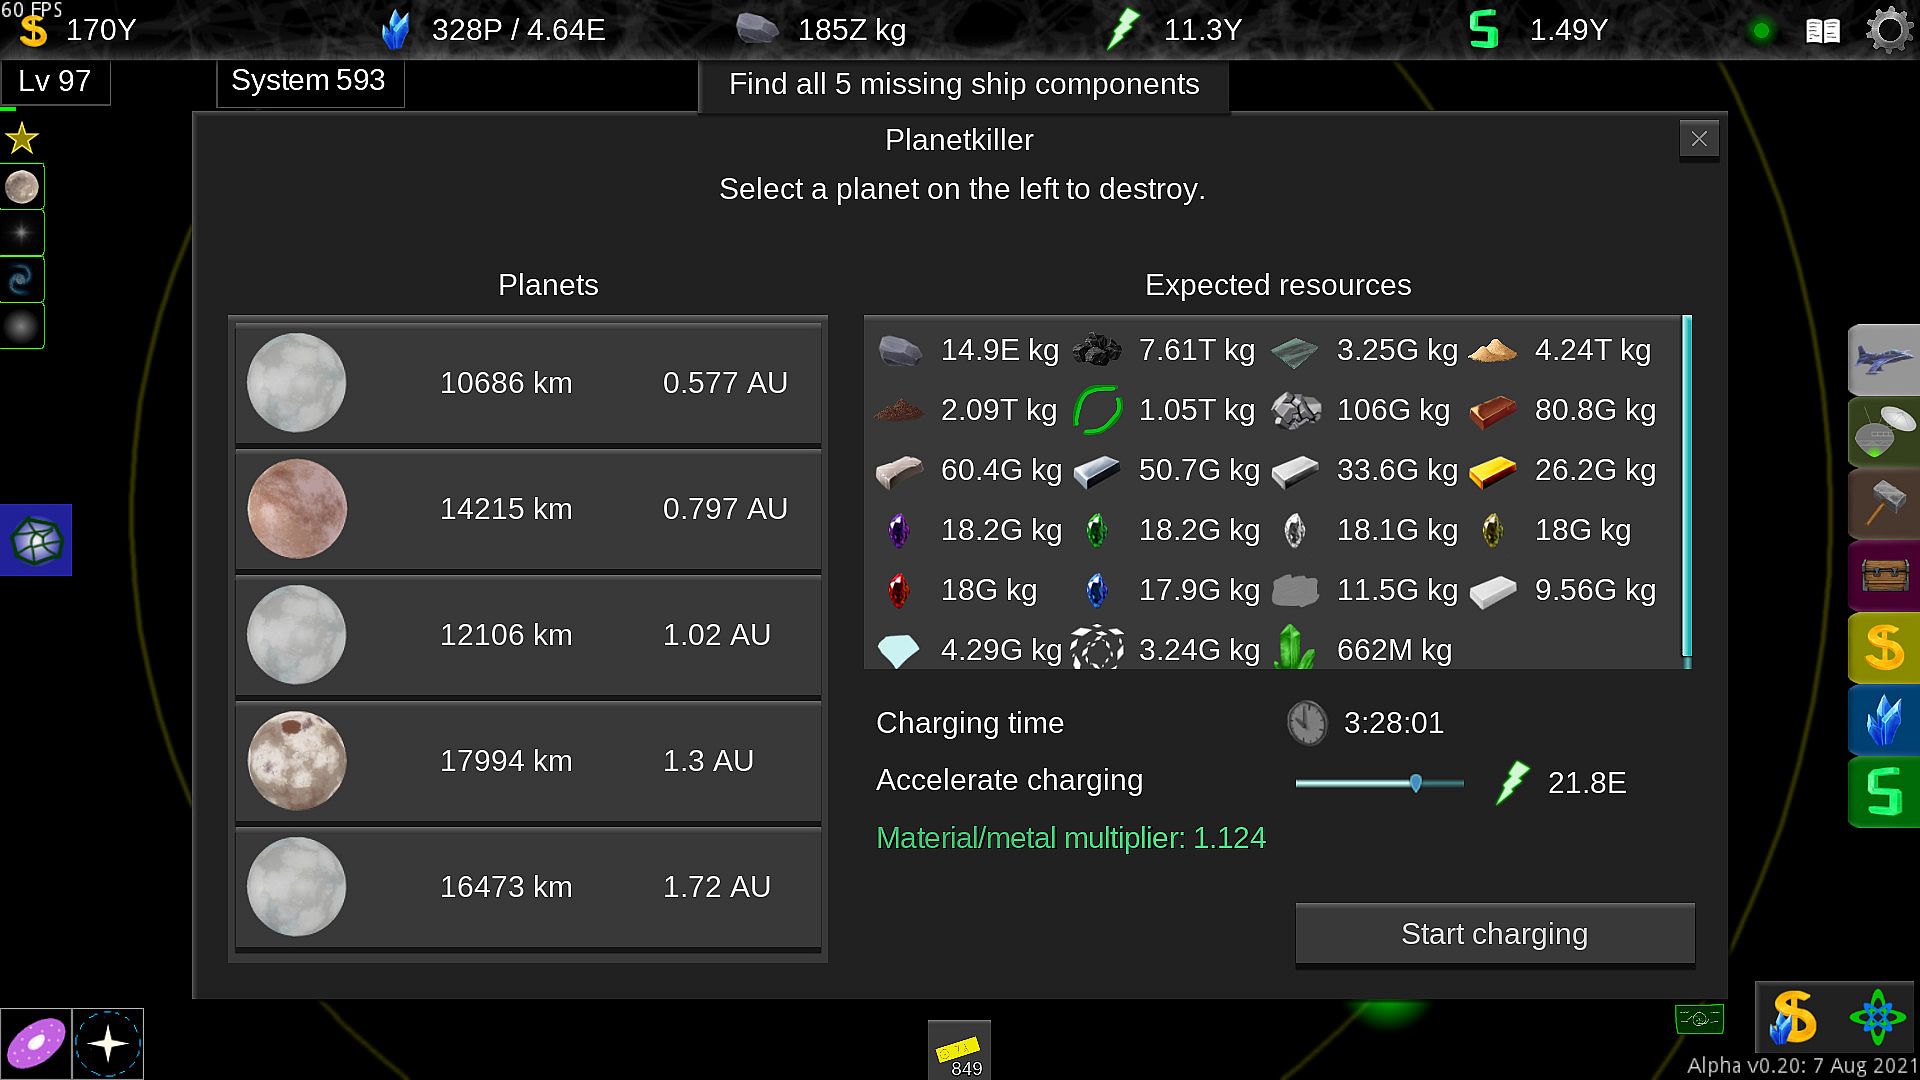Open the satellite dish scanner icon
This screenshot has height=1080, width=1920.
click(1884, 432)
